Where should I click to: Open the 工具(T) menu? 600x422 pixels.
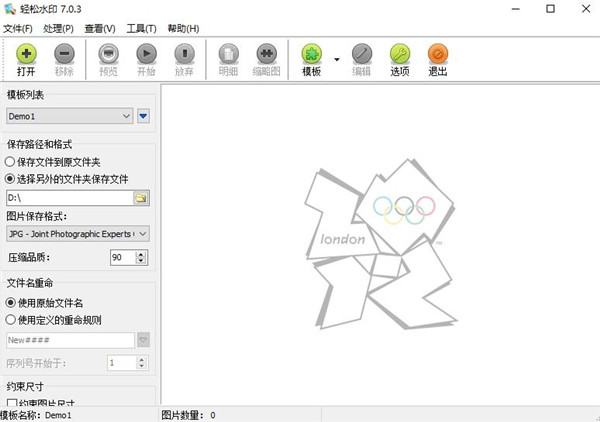pos(143,28)
